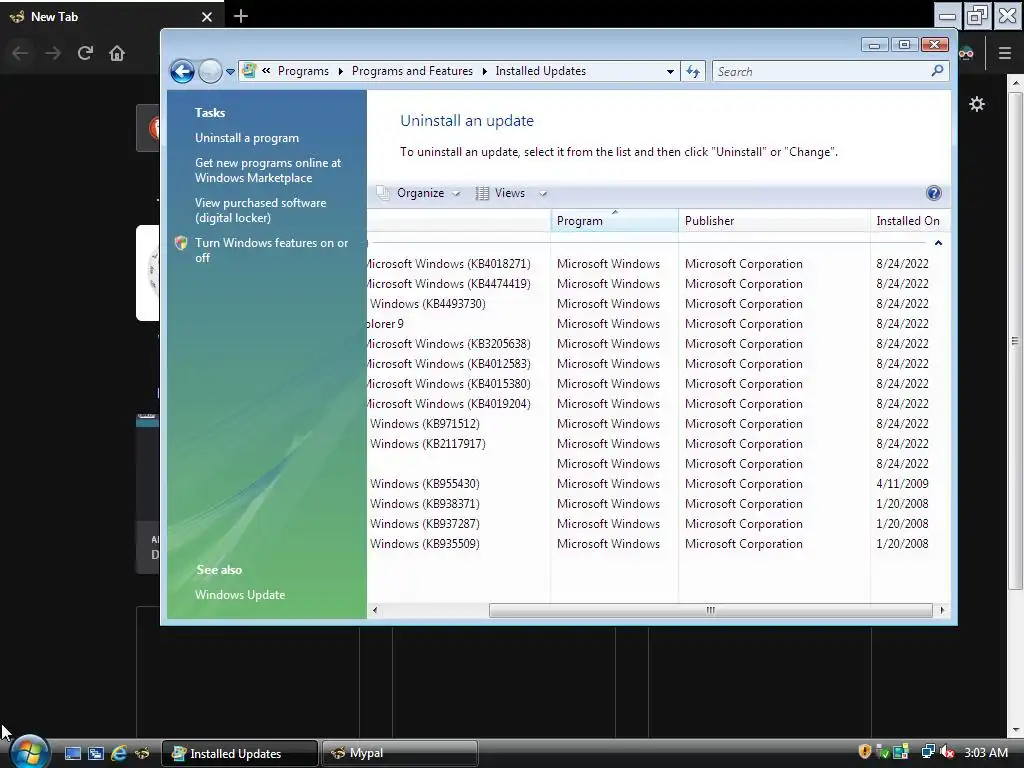1024x768 pixels.
Task: Click the Control Panel icon in address bar
Action: (x=249, y=71)
